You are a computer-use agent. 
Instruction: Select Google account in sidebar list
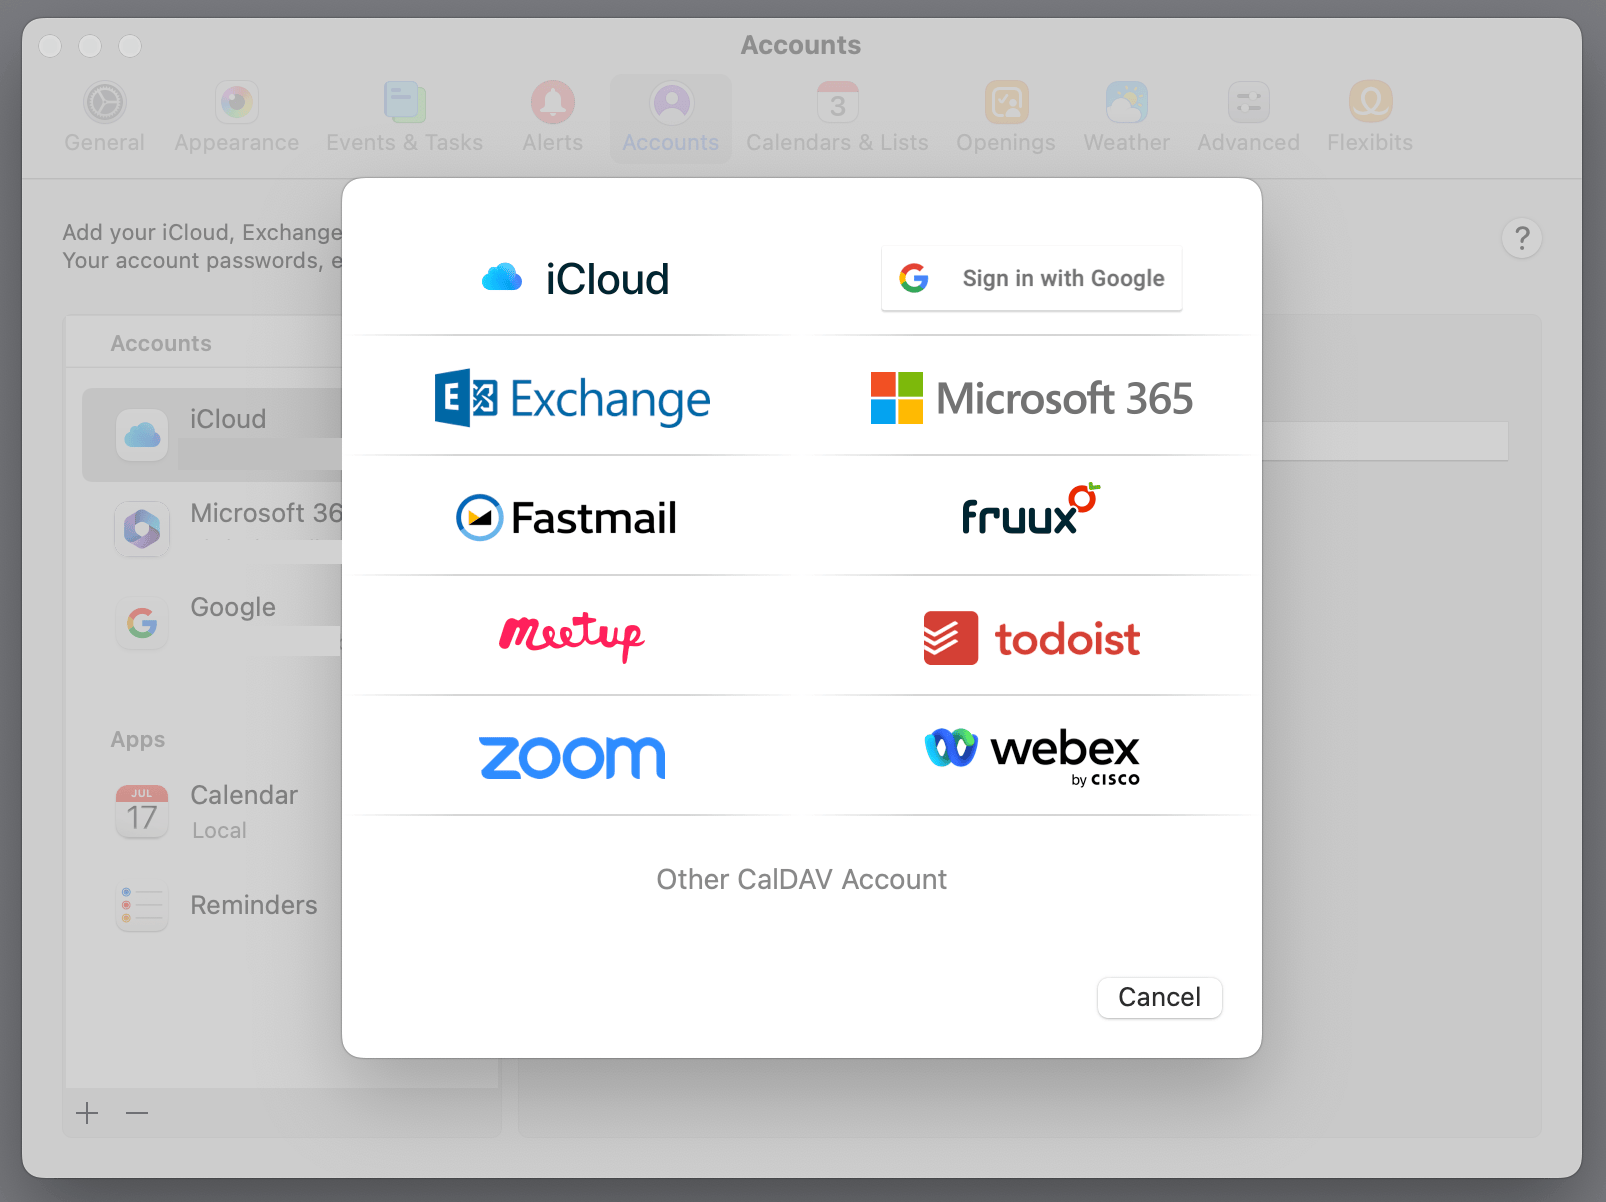click(x=212, y=622)
